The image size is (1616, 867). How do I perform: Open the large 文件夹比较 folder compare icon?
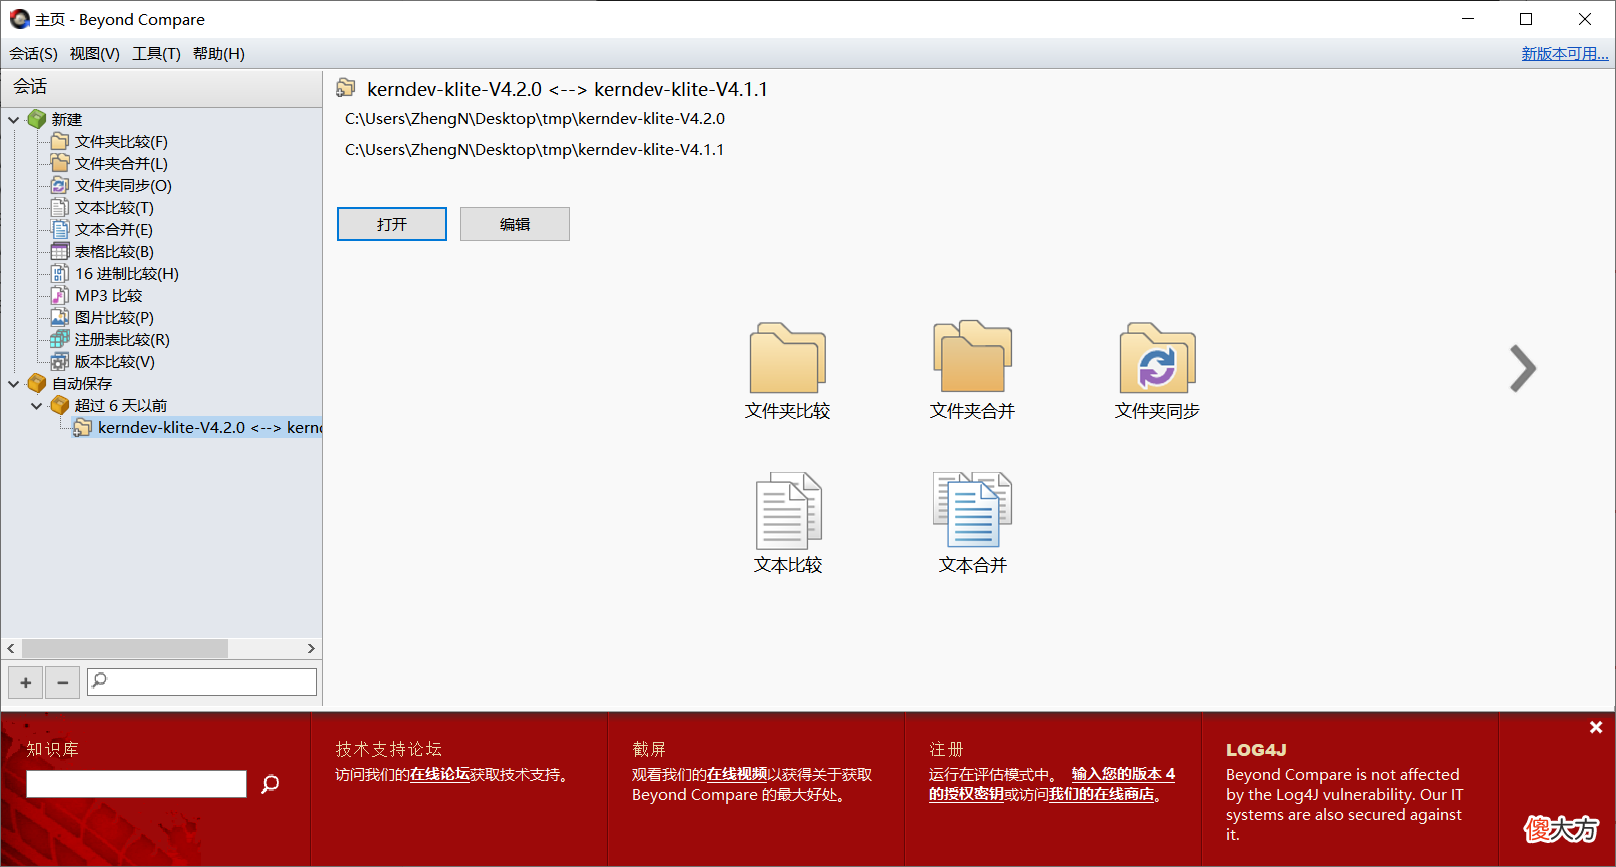(x=788, y=358)
